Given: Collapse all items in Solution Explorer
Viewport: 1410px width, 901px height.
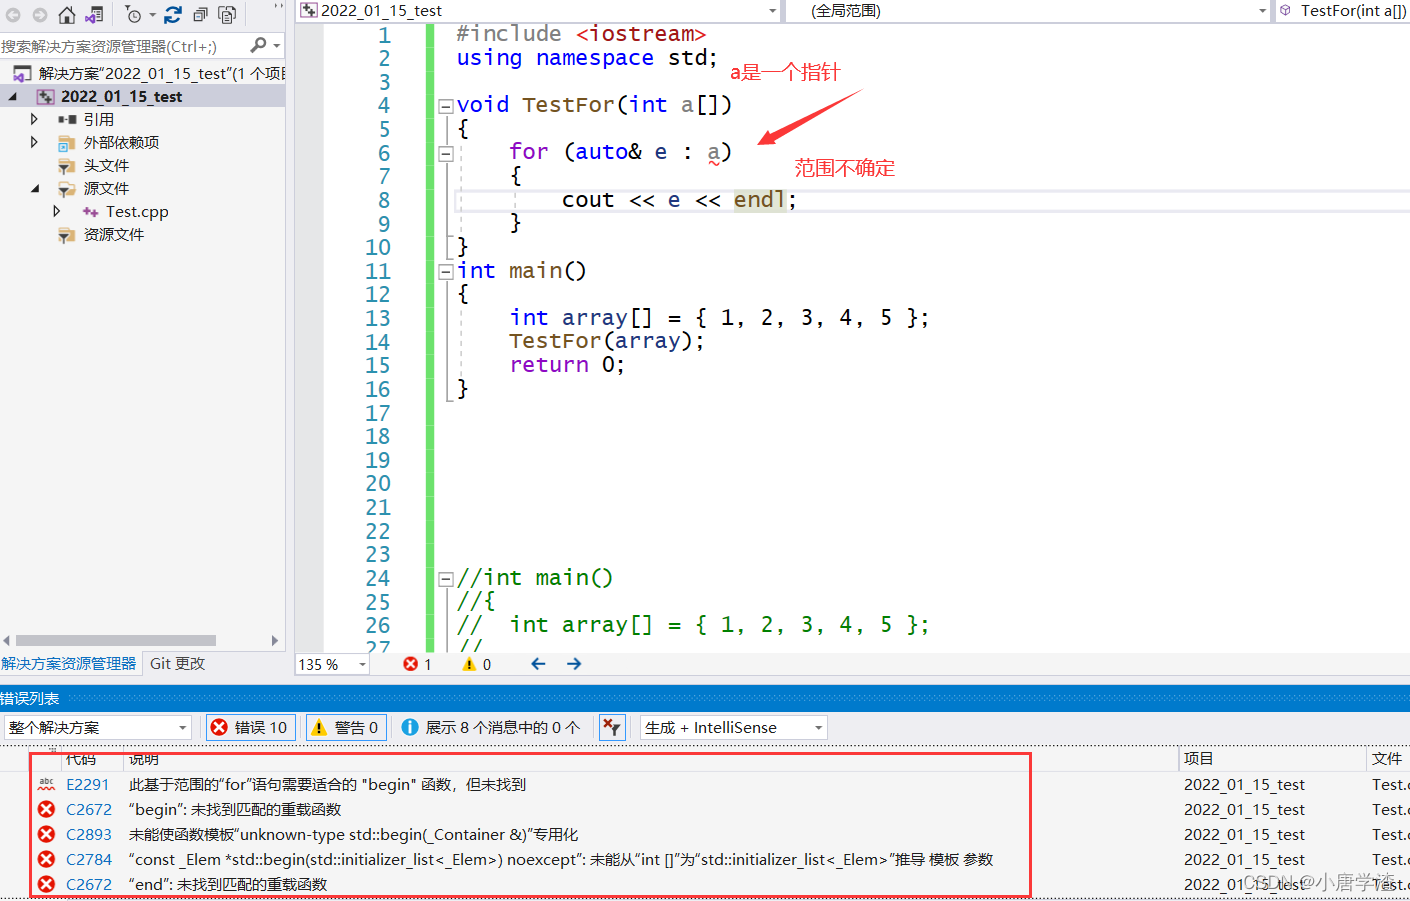Looking at the screenshot, I should click(200, 15).
